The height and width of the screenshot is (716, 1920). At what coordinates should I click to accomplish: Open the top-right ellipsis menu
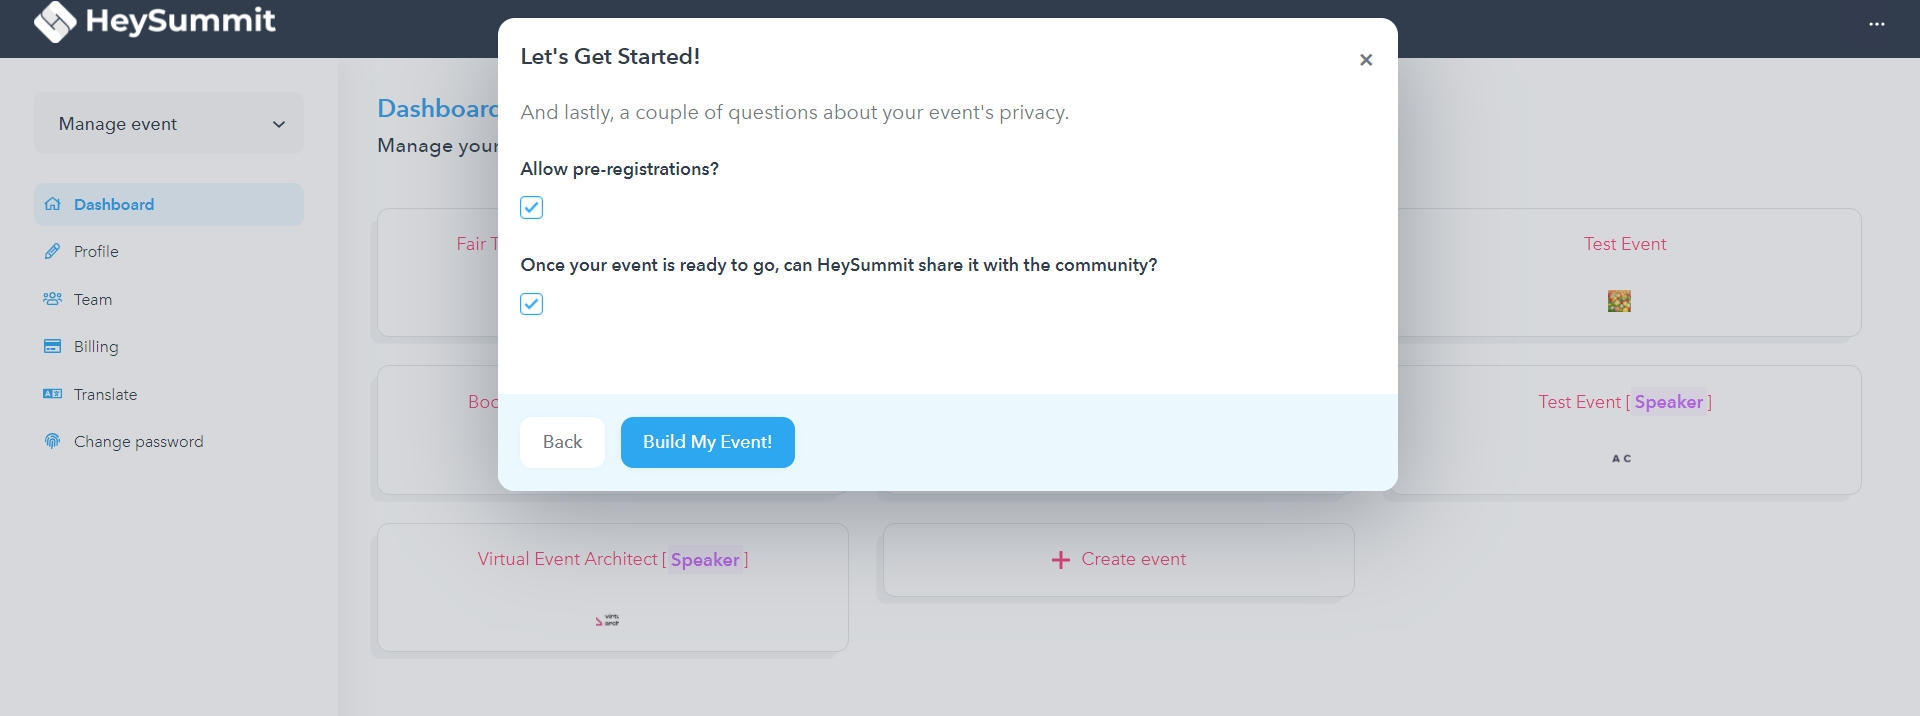click(1877, 24)
